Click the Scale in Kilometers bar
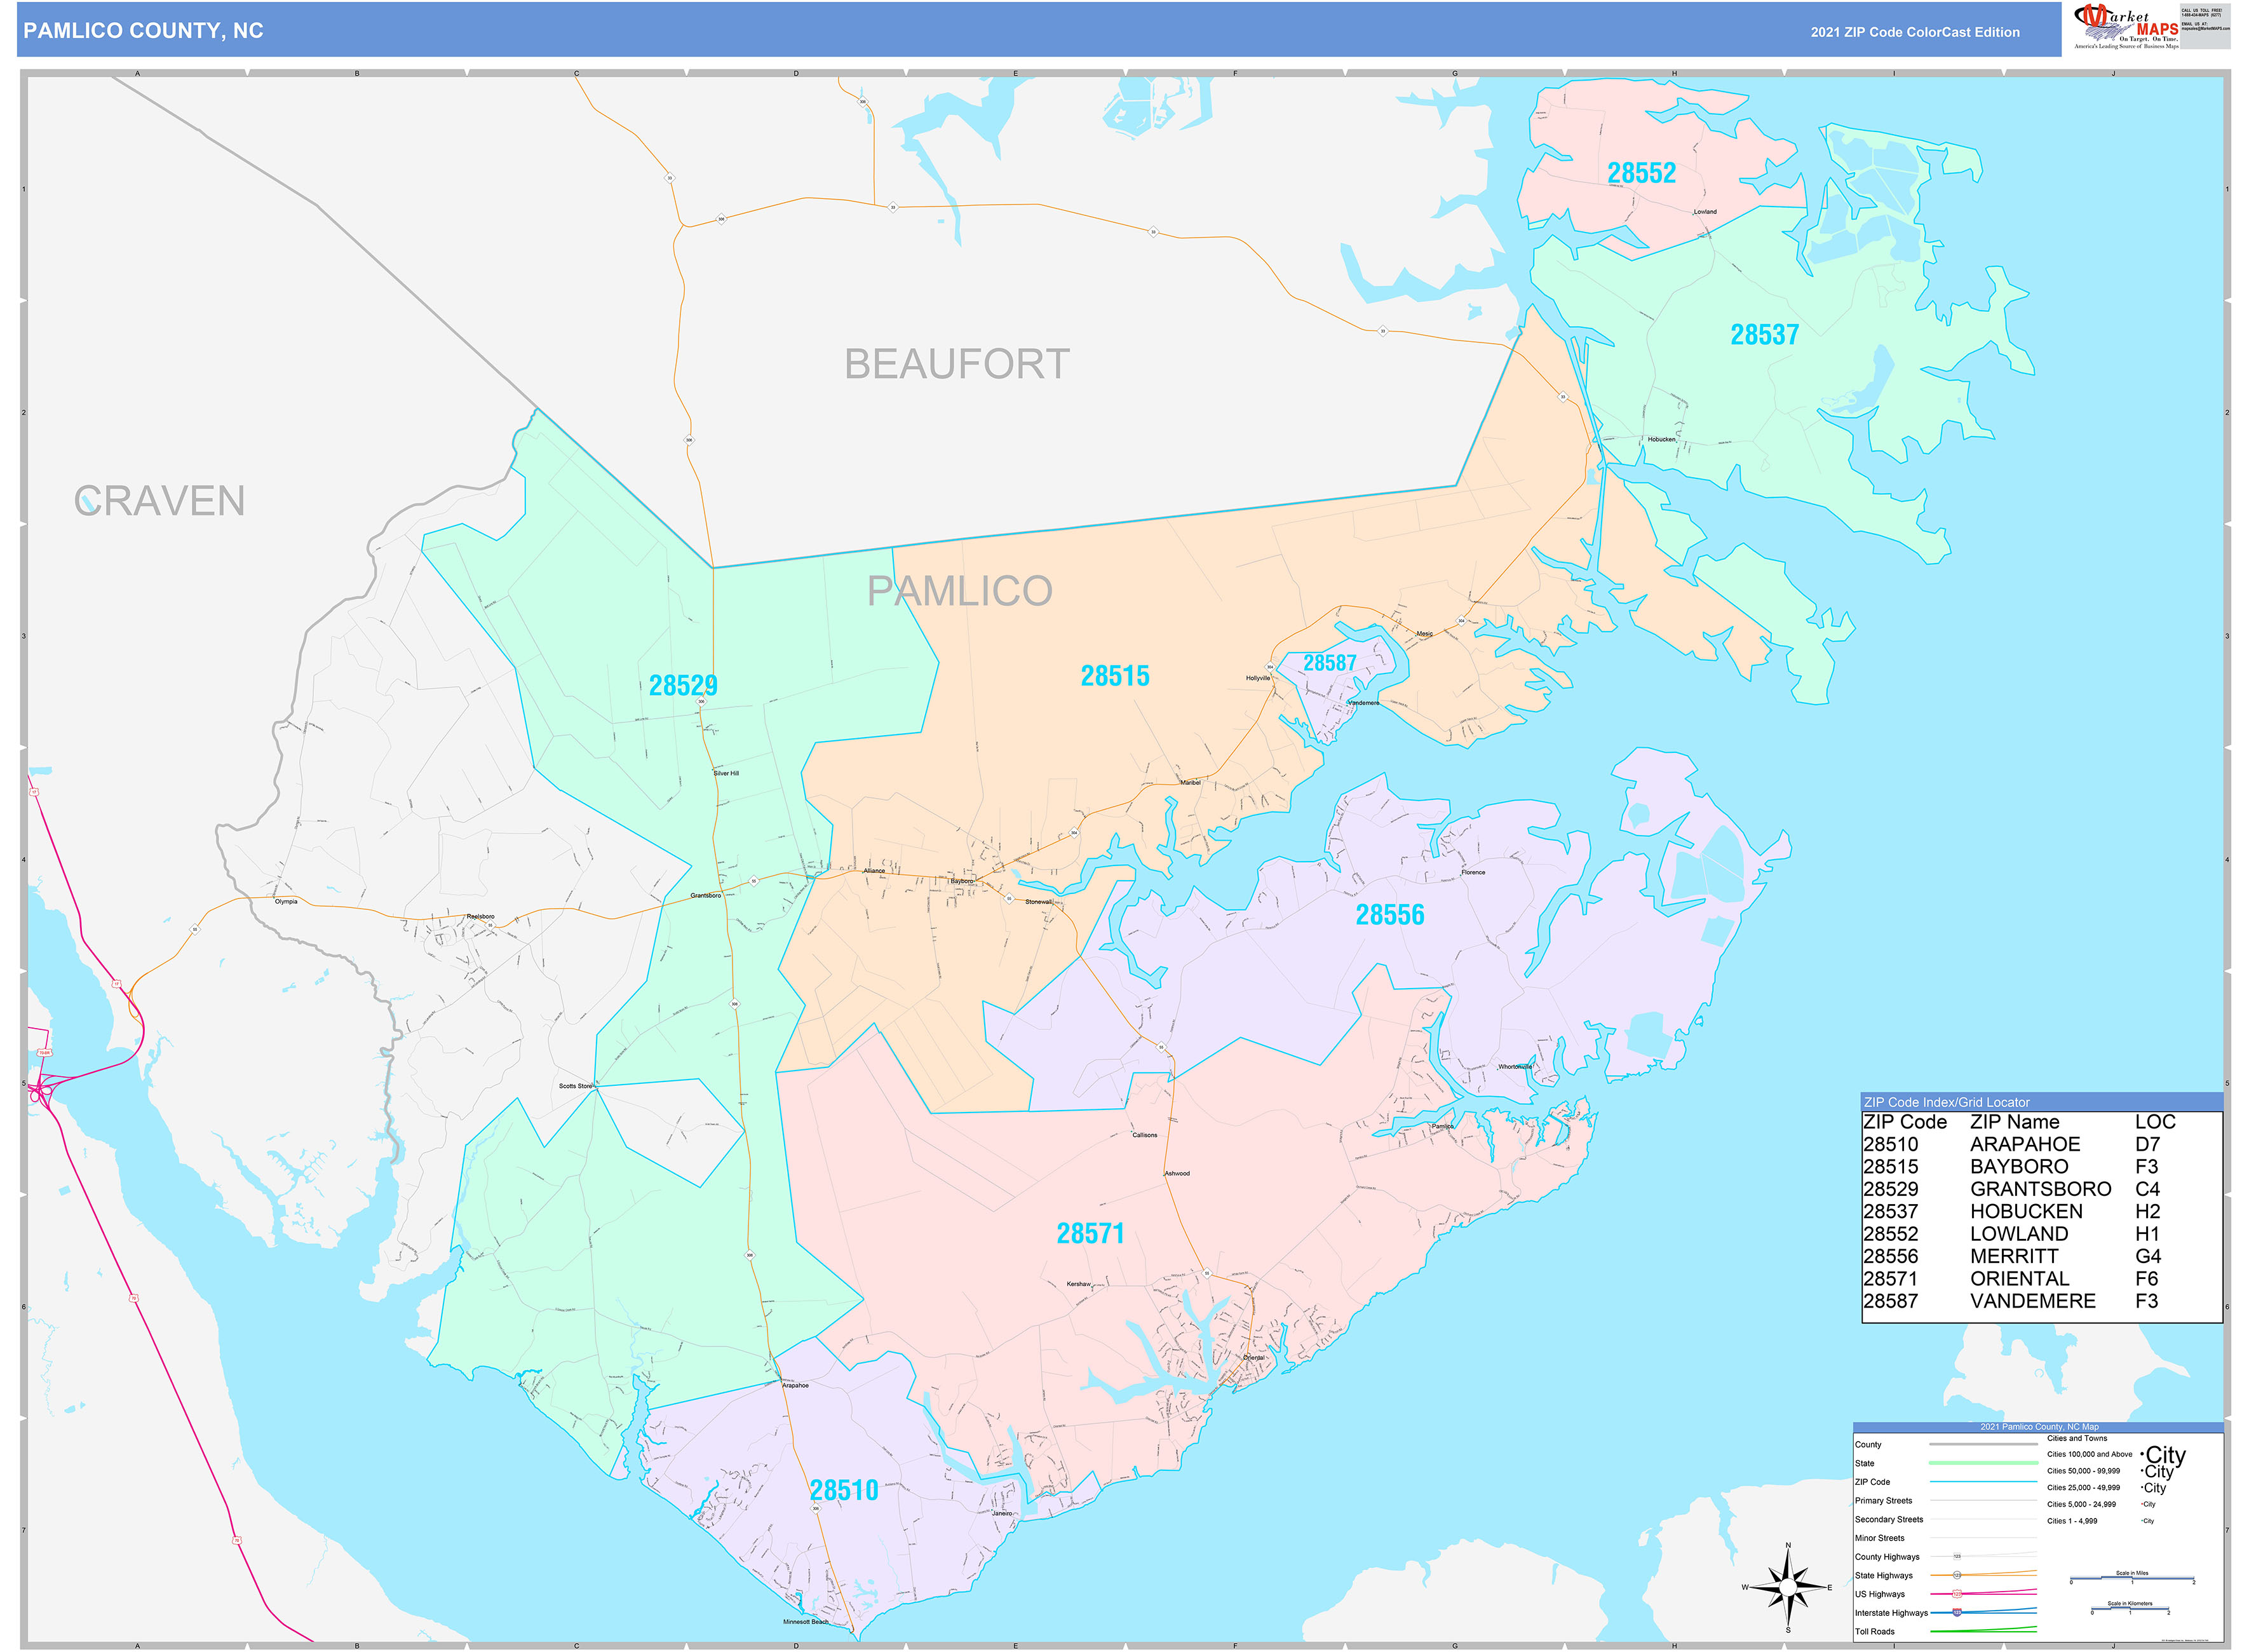The width and height of the screenshot is (2242, 1652). (2129, 1608)
